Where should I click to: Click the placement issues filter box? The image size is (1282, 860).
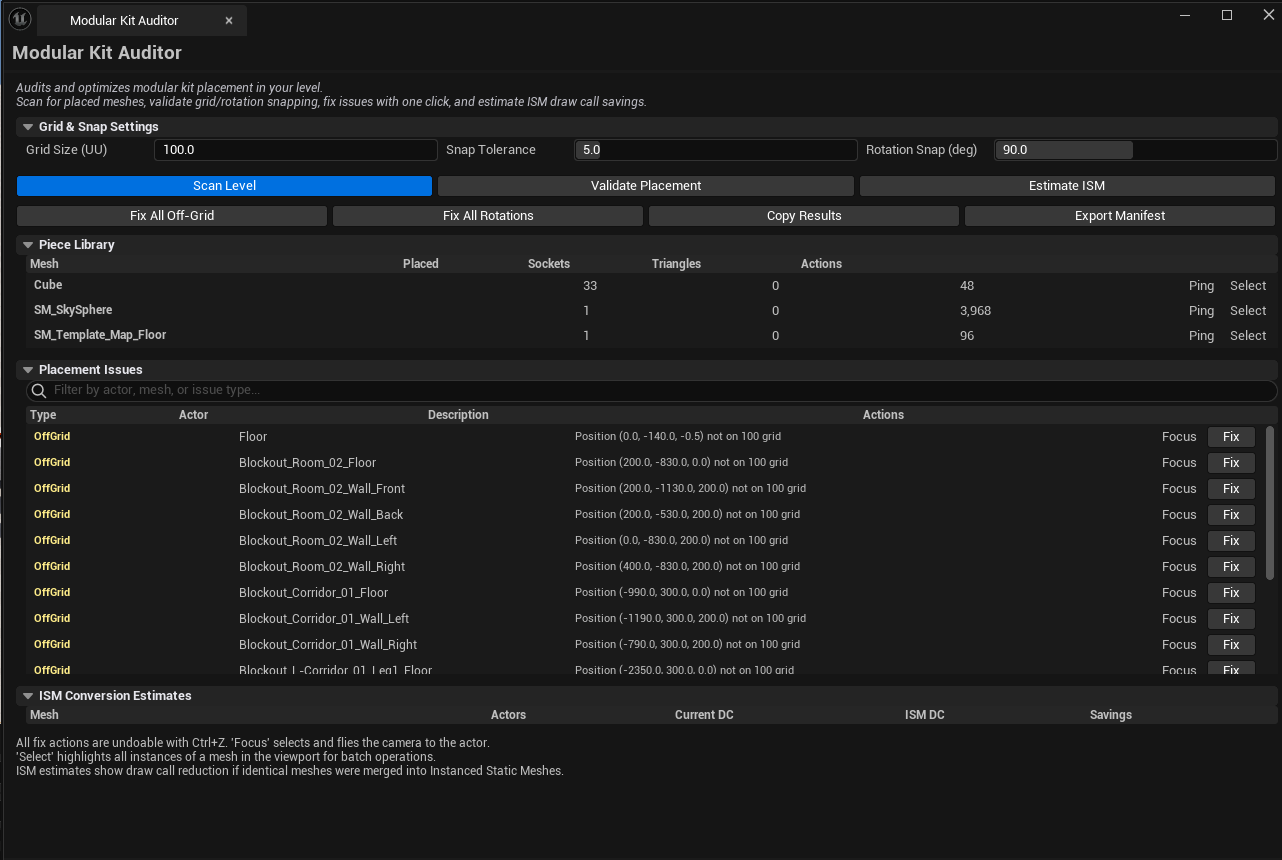point(652,390)
